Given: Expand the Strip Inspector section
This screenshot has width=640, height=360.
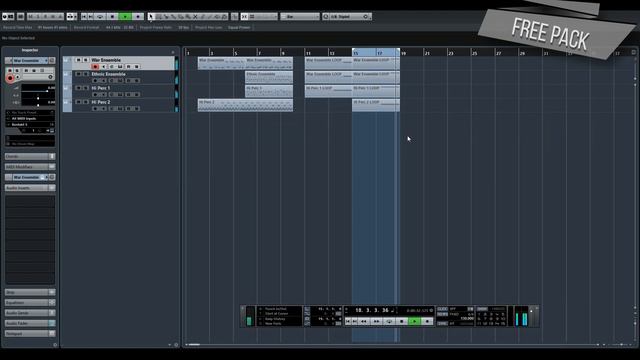Looking at the screenshot, I should 30,292.
